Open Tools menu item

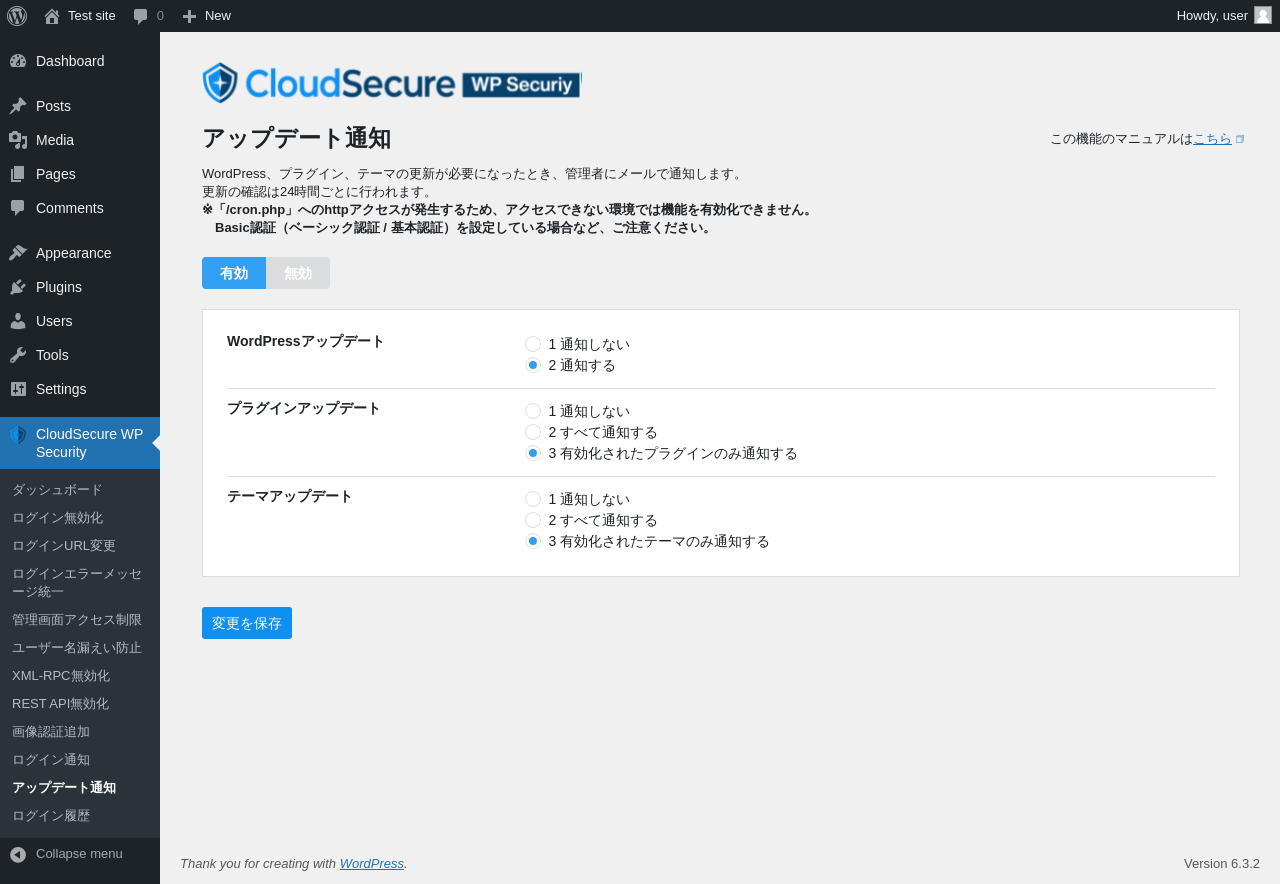pos(80,355)
